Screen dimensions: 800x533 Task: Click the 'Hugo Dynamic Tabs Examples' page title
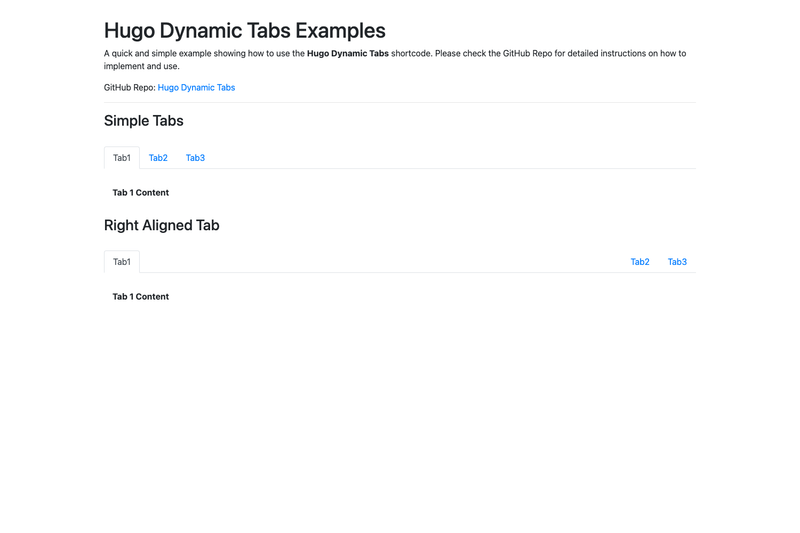[245, 31]
